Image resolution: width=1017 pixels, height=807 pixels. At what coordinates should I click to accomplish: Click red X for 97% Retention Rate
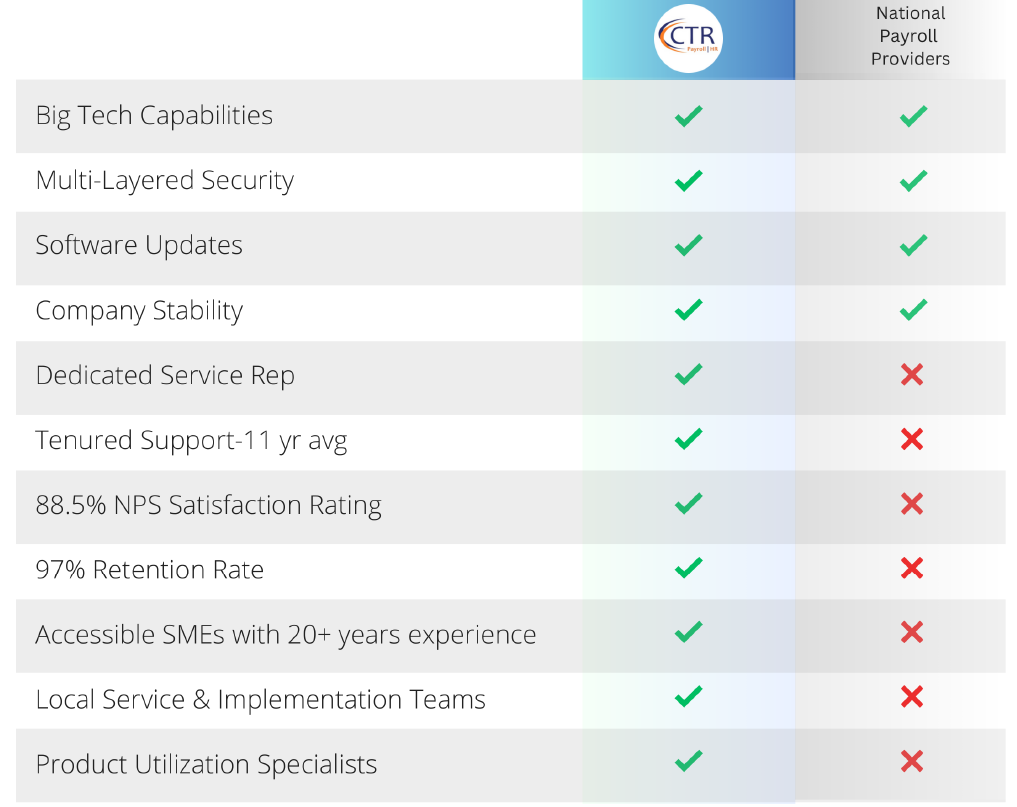tap(912, 568)
